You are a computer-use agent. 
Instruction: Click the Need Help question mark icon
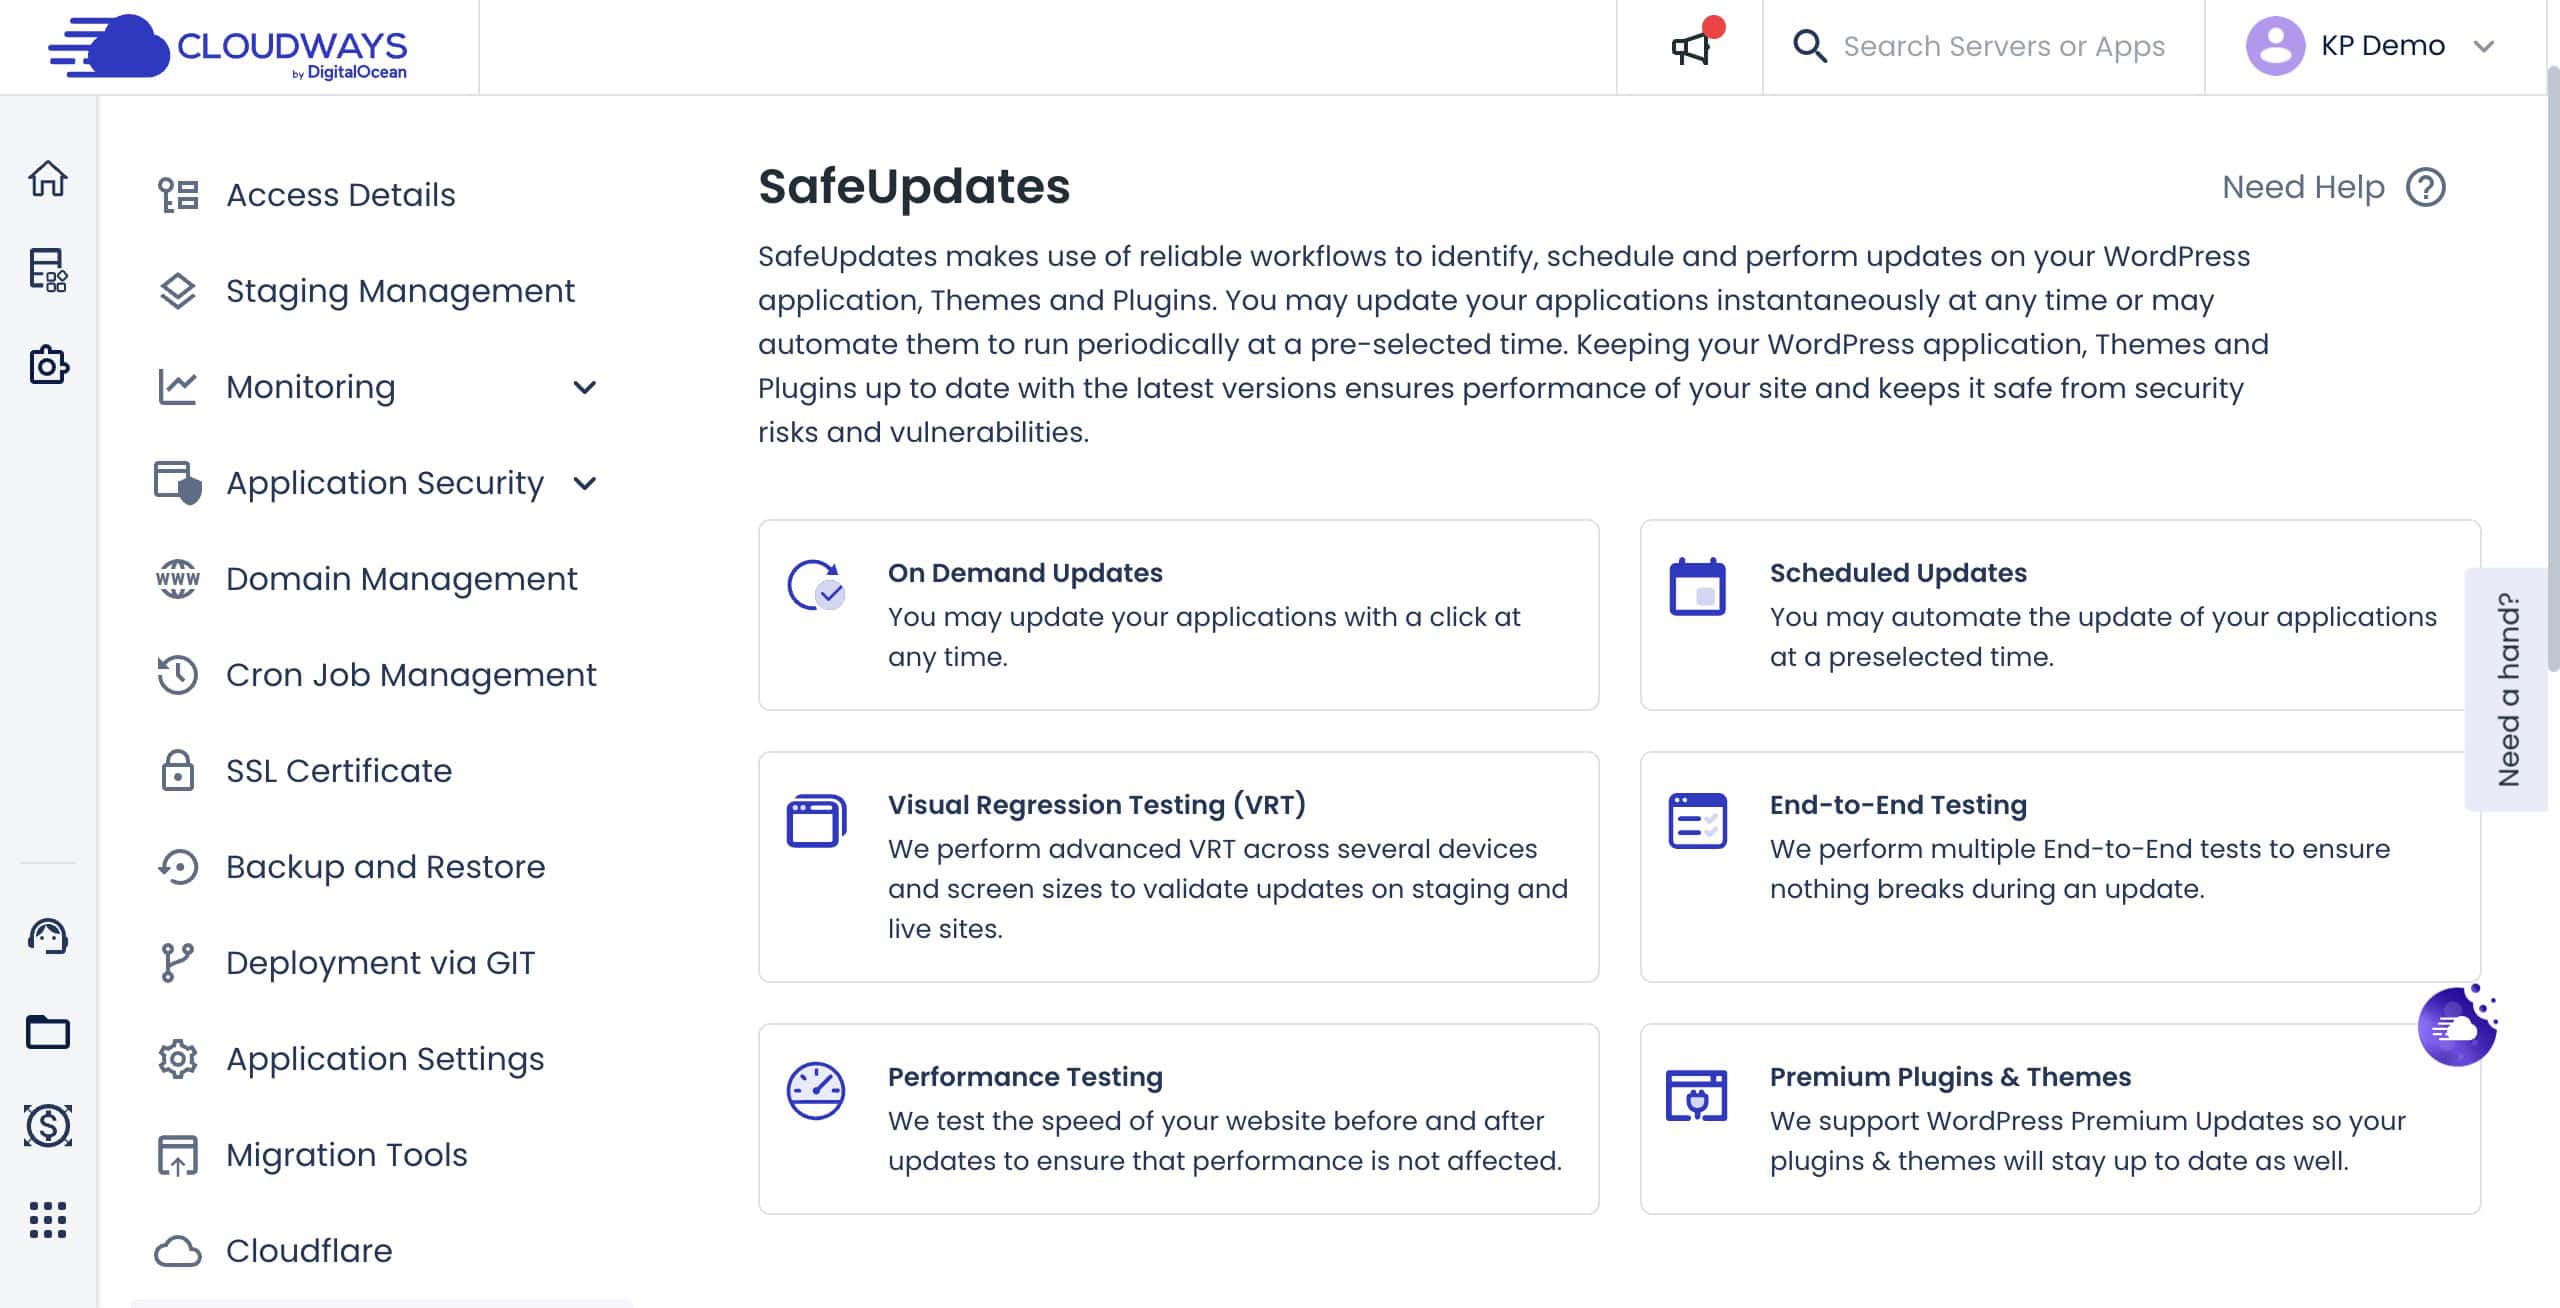pos(2425,187)
